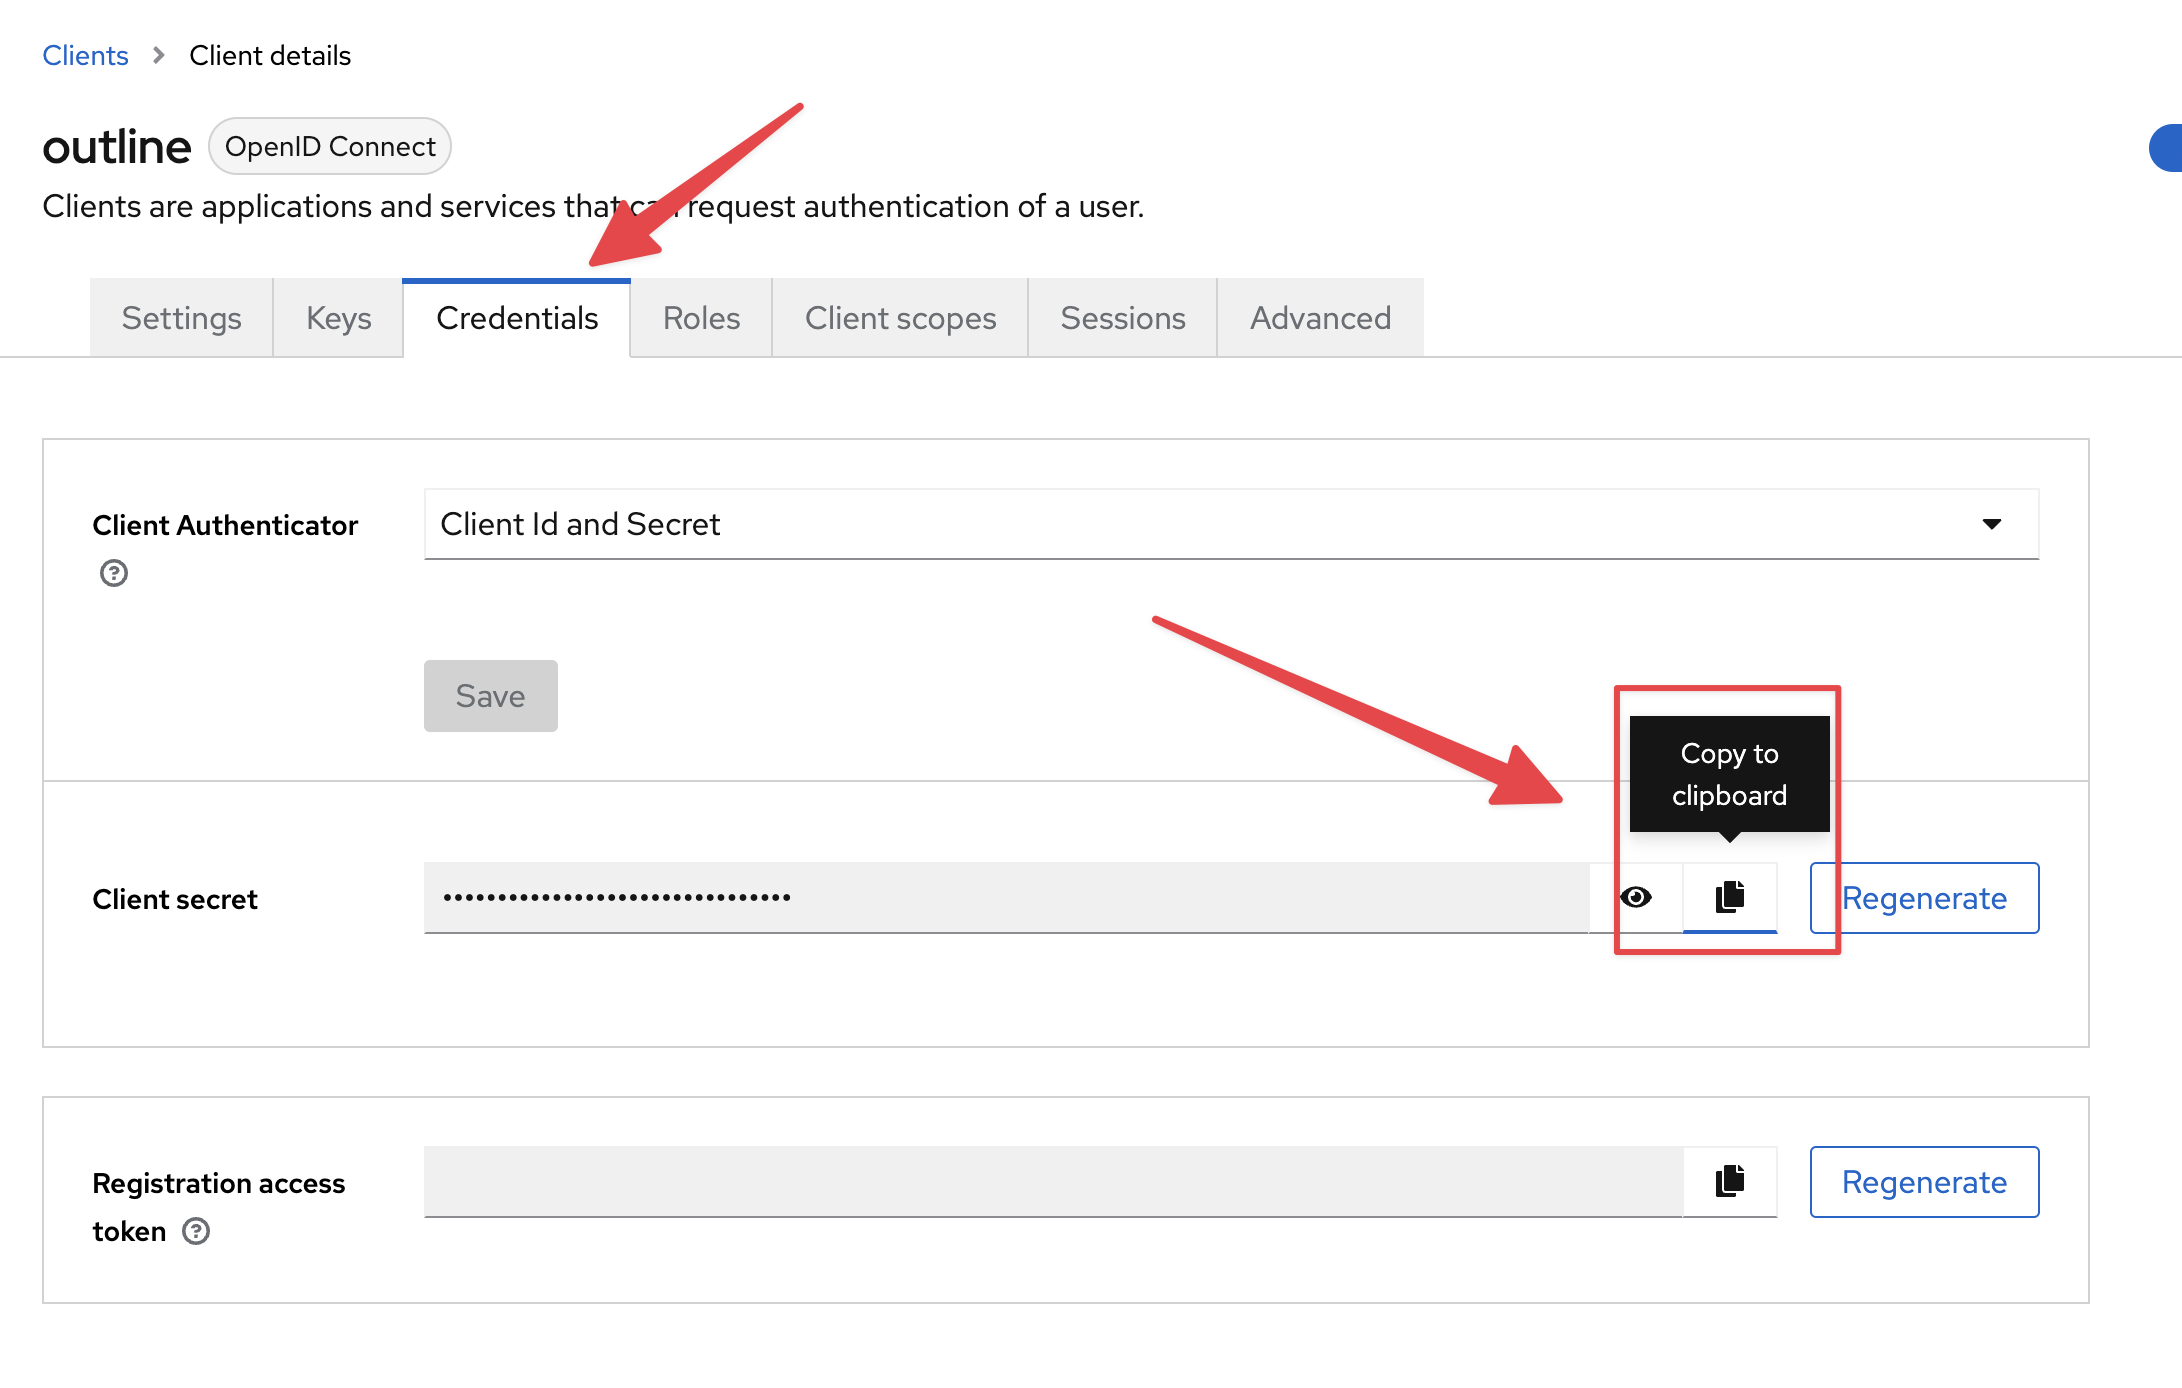Reveal the client secret with eye icon
The width and height of the screenshot is (2182, 1388).
tap(1636, 897)
